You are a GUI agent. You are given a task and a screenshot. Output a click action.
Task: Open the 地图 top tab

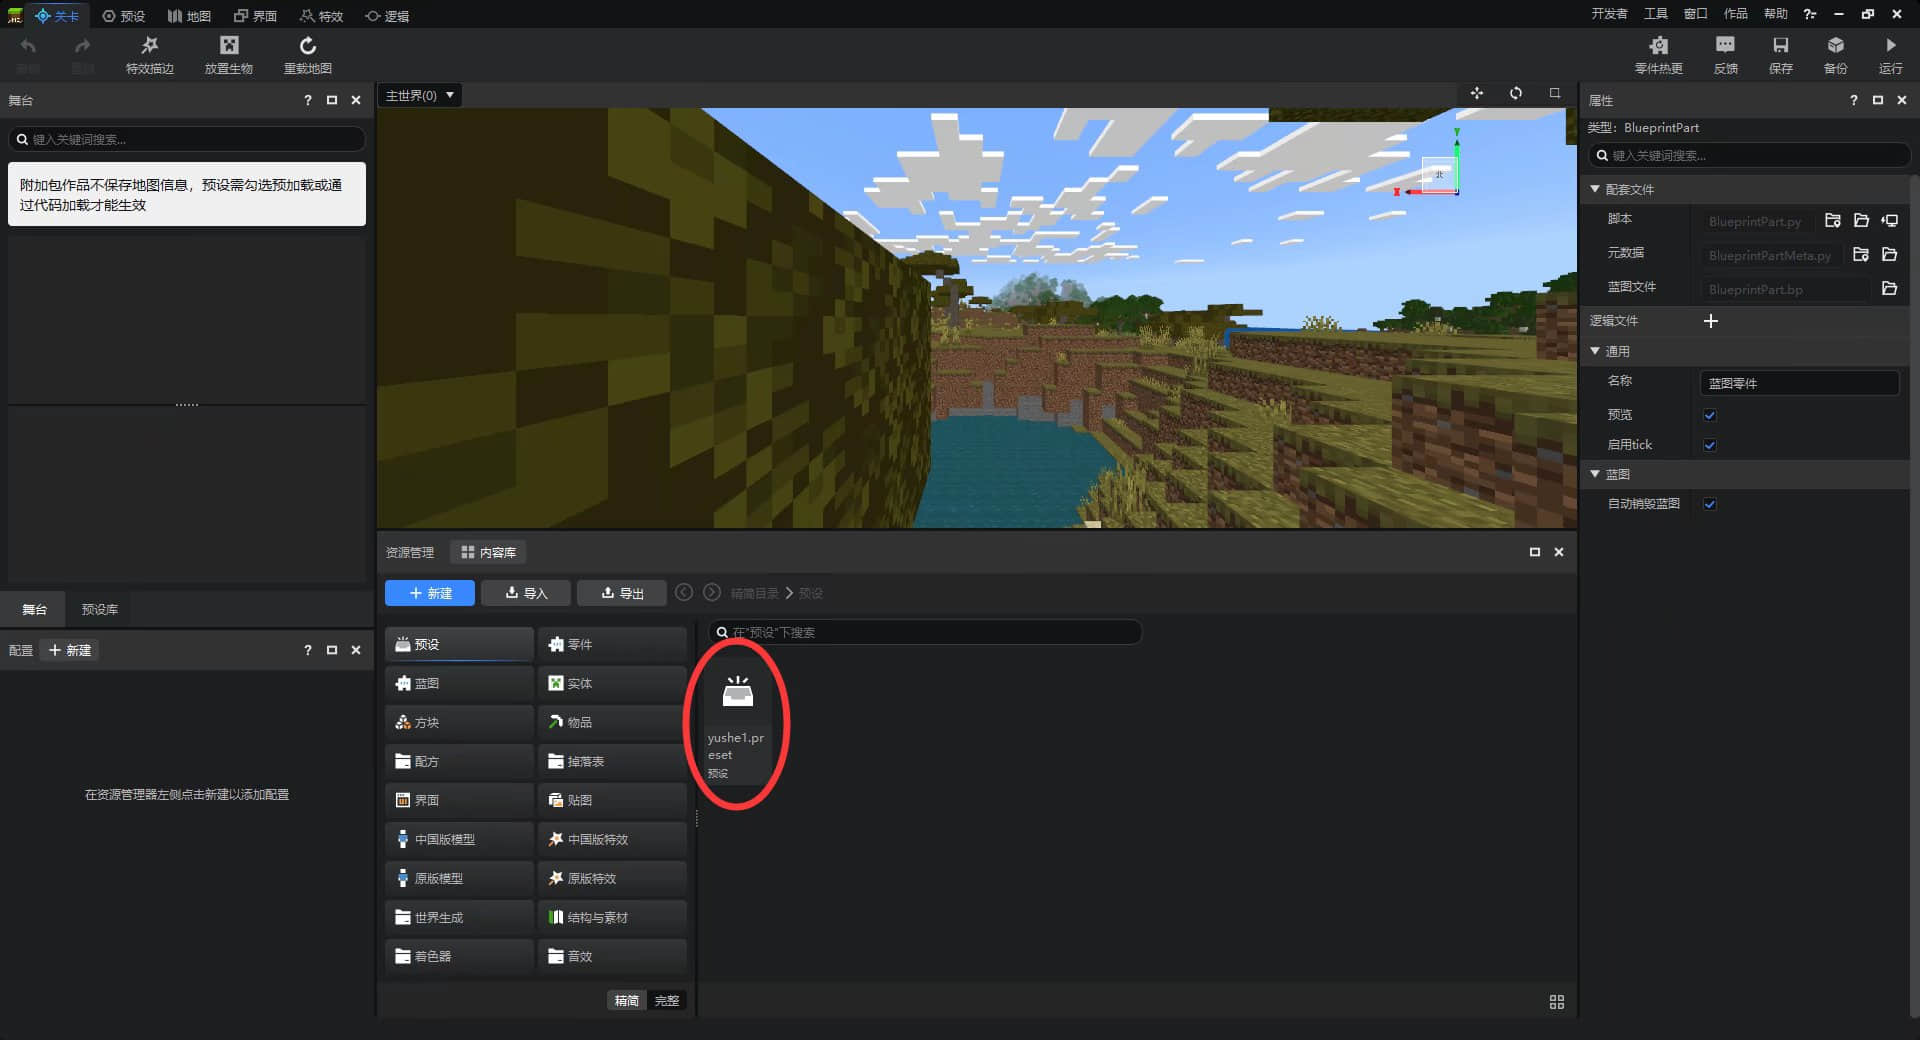(189, 16)
